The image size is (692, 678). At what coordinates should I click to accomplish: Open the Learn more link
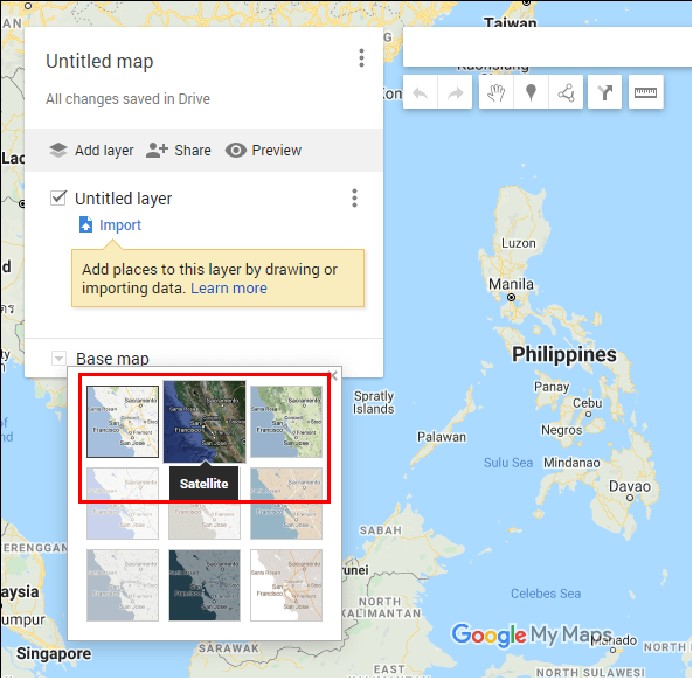click(x=229, y=288)
